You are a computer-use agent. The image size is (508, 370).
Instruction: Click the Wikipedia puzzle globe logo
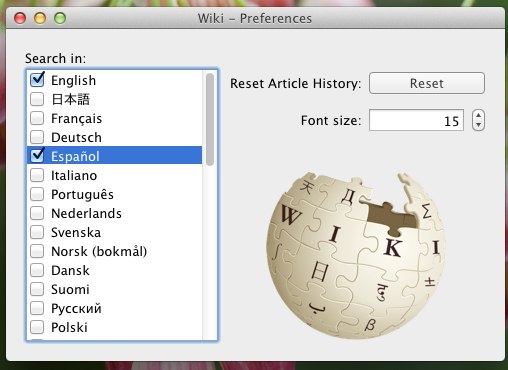(356, 255)
